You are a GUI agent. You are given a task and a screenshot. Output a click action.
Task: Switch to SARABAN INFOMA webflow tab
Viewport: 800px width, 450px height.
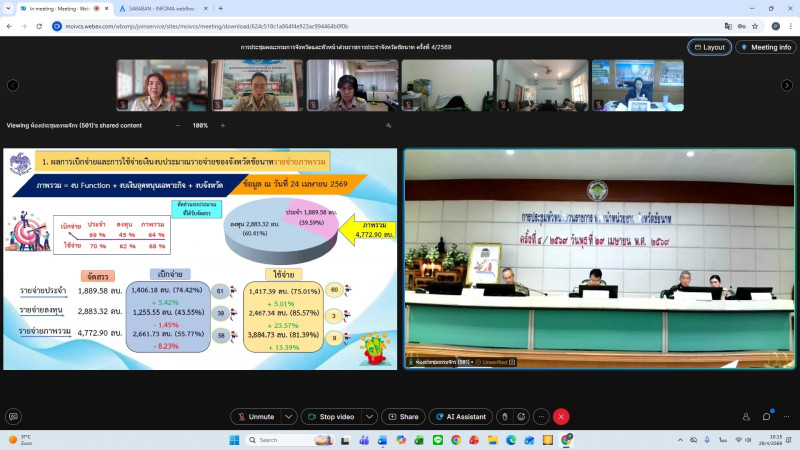(x=162, y=9)
